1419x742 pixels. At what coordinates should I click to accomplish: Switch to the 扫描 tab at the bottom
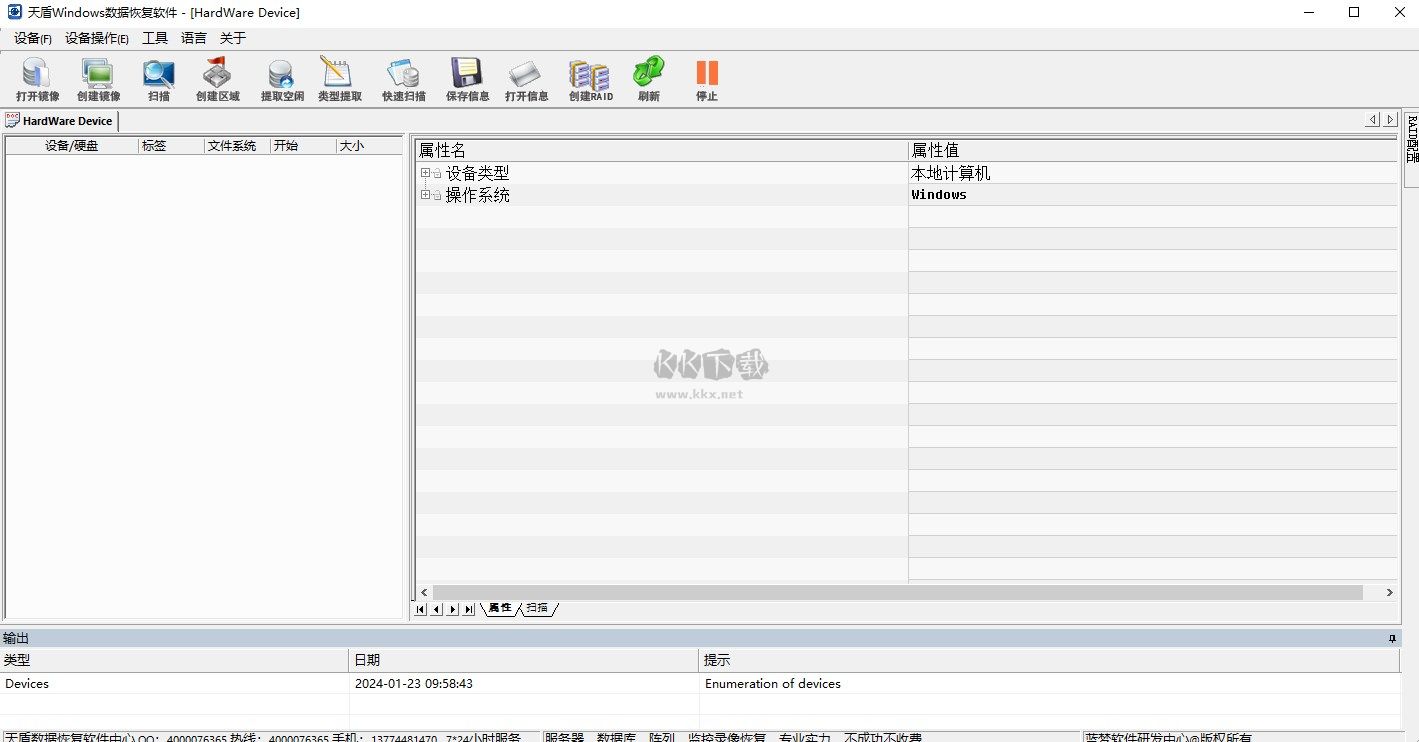point(538,608)
